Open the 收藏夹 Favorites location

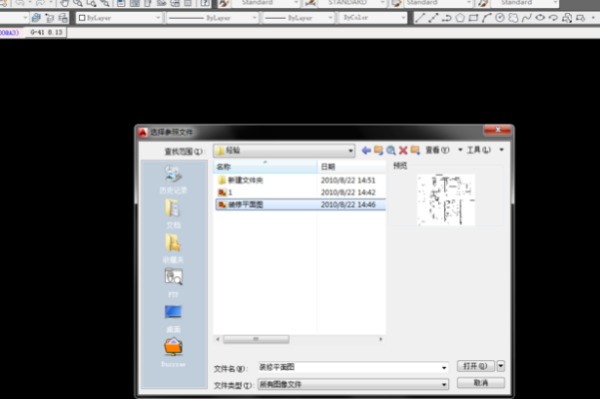pyautogui.click(x=173, y=249)
